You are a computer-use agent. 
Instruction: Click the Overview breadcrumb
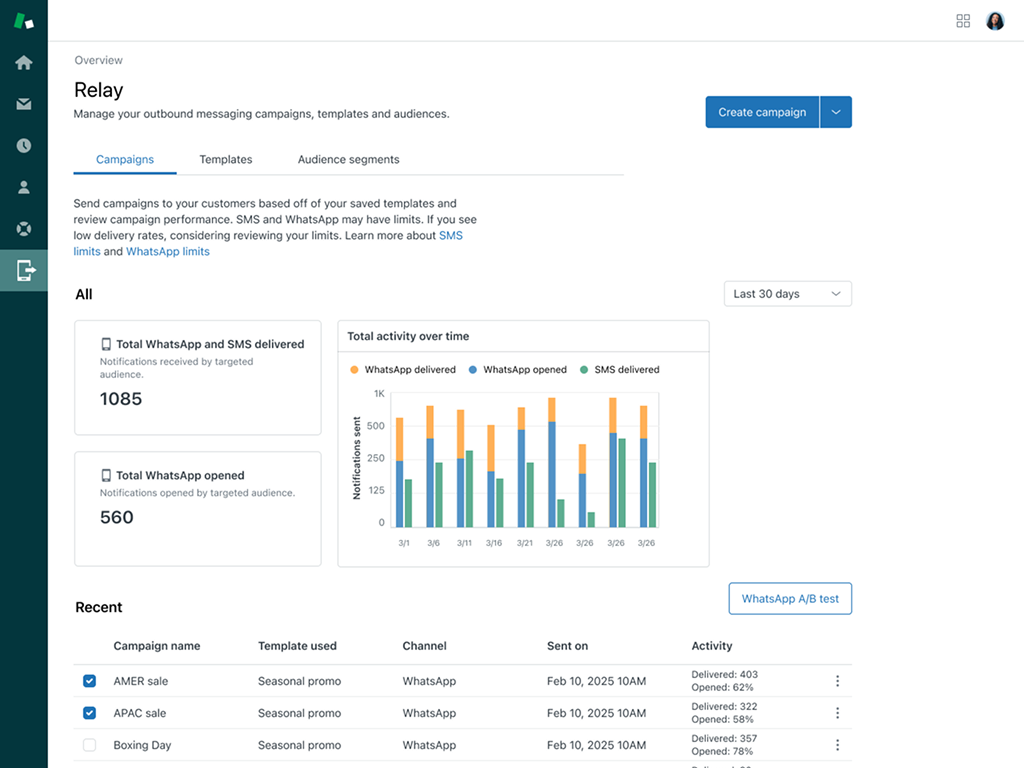point(99,61)
